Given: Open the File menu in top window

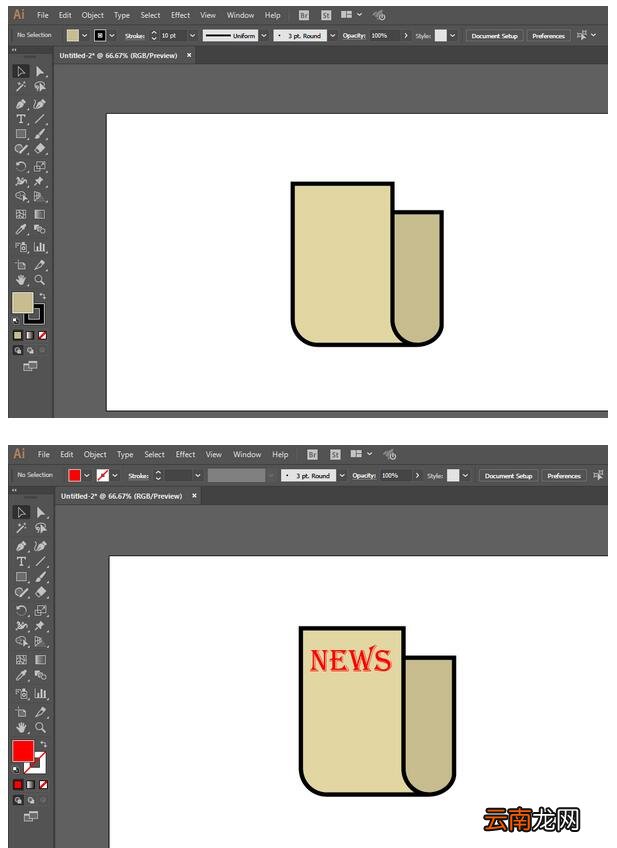Looking at the screenshot, I should click(x=43, y=15).
